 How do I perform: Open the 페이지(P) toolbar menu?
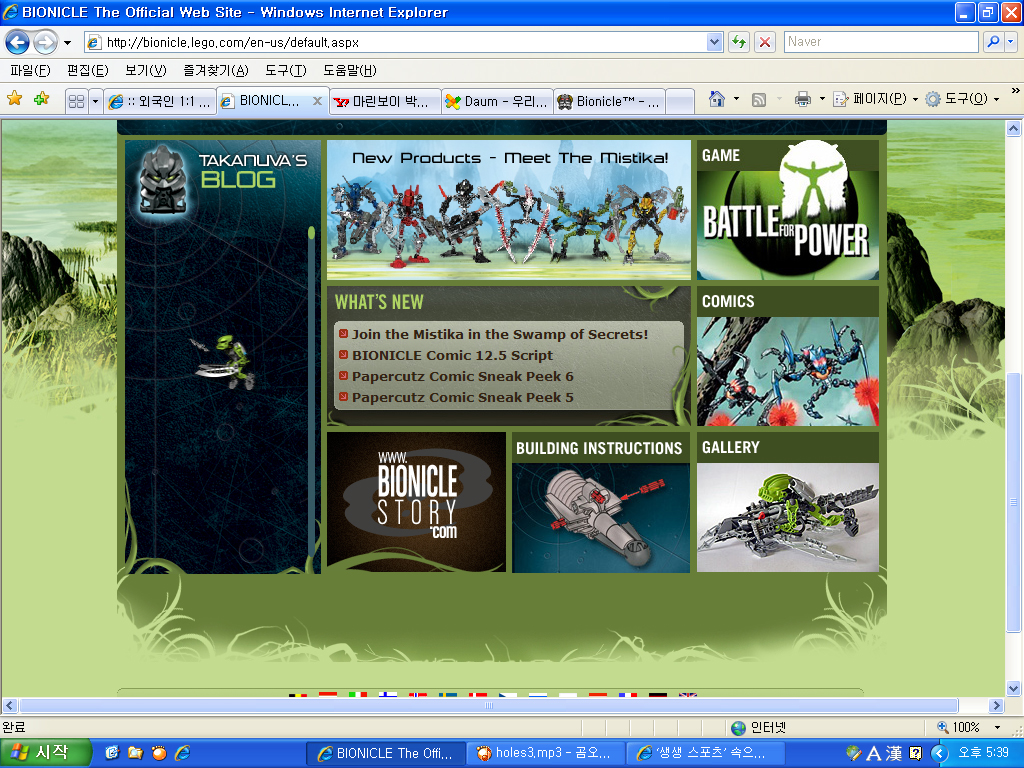click(x=875, y=99)
